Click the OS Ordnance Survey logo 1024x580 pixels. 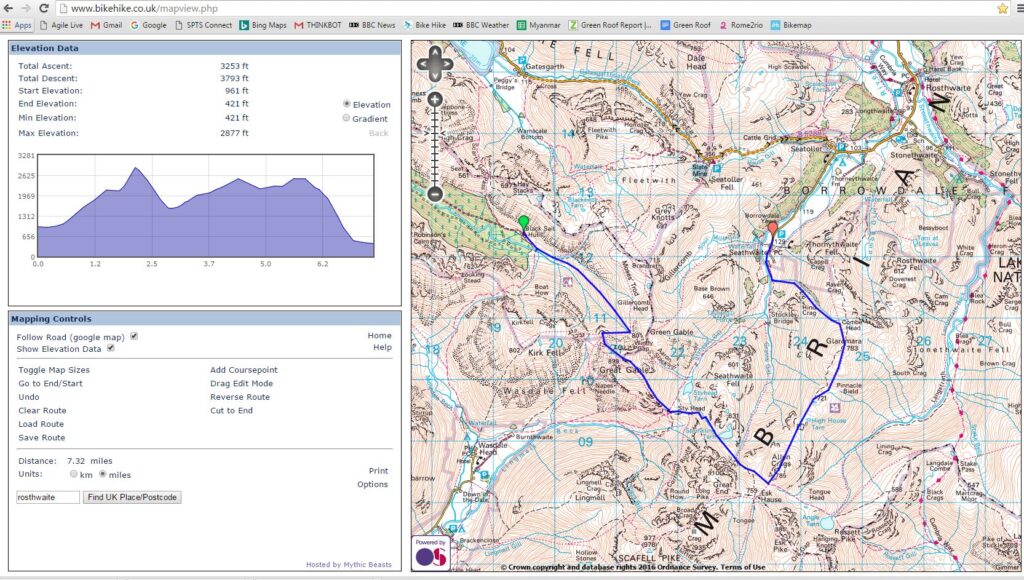pos(430,553)
